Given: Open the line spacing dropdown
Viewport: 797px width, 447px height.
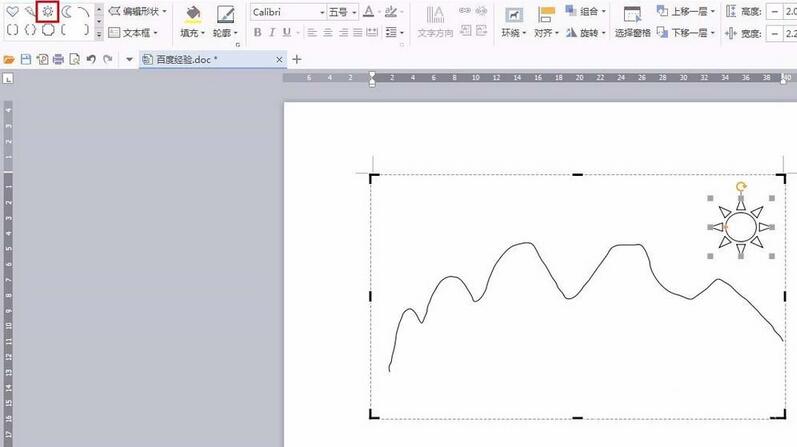Looking at the screenshot, I should click(402, 33).
